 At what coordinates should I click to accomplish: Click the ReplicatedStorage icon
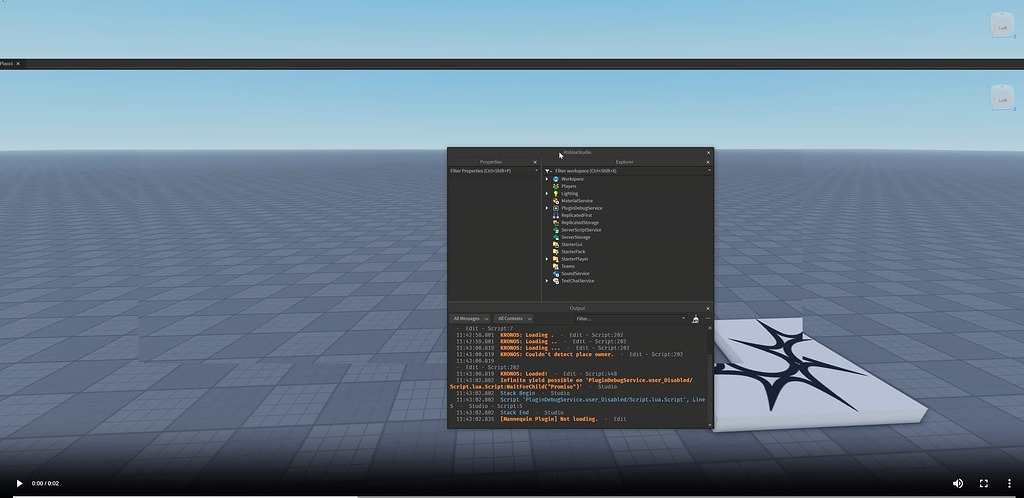(x=556, y=223)
